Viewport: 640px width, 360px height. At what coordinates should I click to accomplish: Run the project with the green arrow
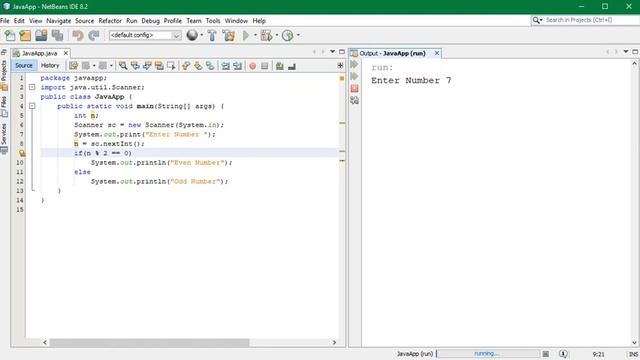tap(246, 36)
